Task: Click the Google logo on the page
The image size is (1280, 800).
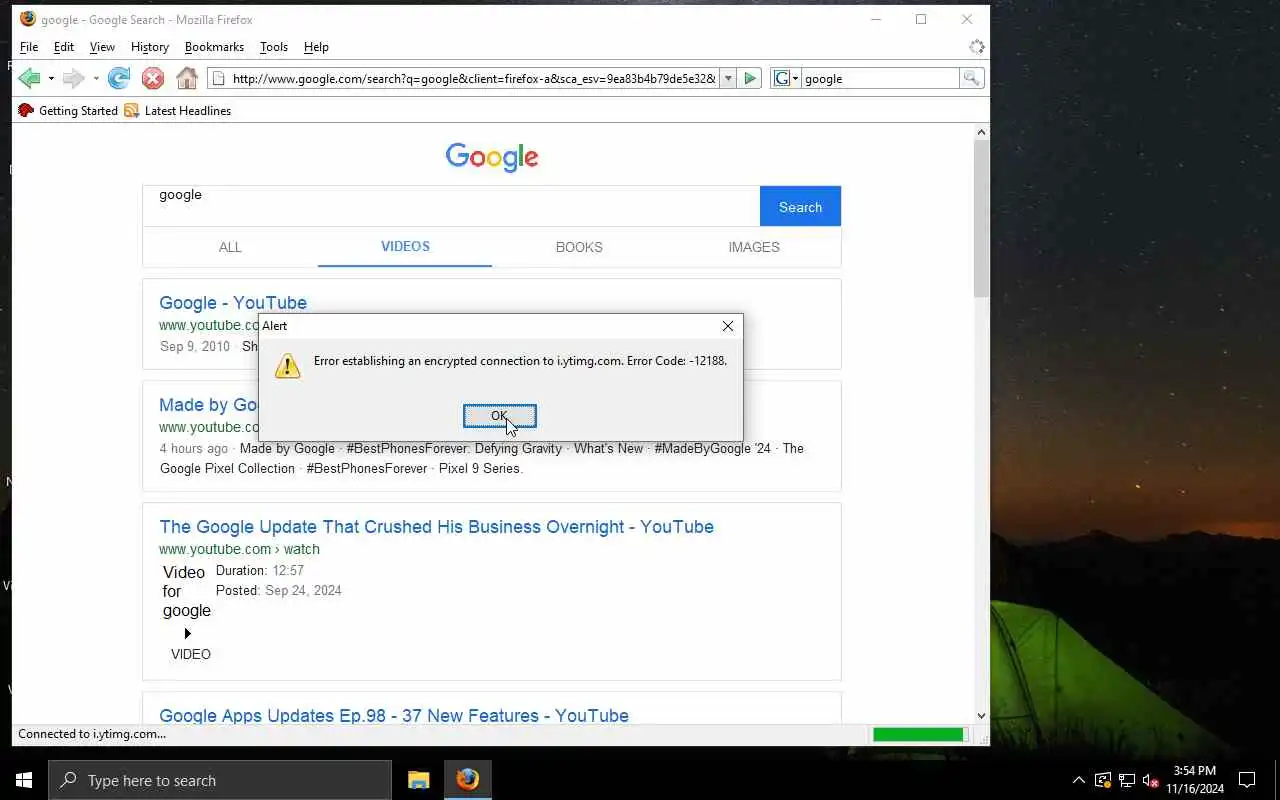Action: pyautogui.click(x=492, y=157)
